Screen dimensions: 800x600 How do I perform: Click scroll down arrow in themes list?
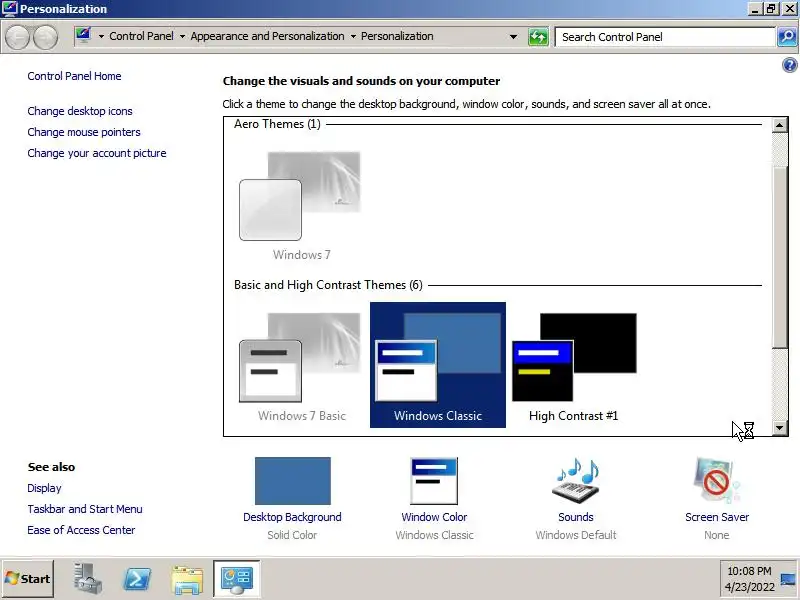point(780,428)
